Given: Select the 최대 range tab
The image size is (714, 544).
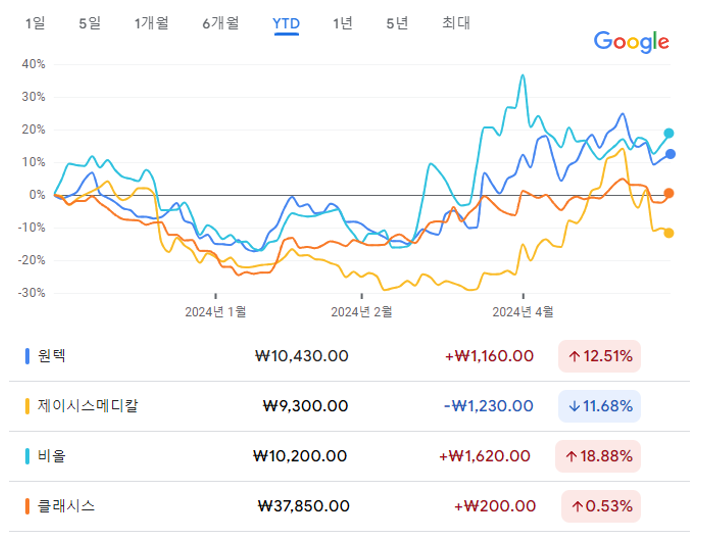Looking at the screenshot, I should [456, 23].
